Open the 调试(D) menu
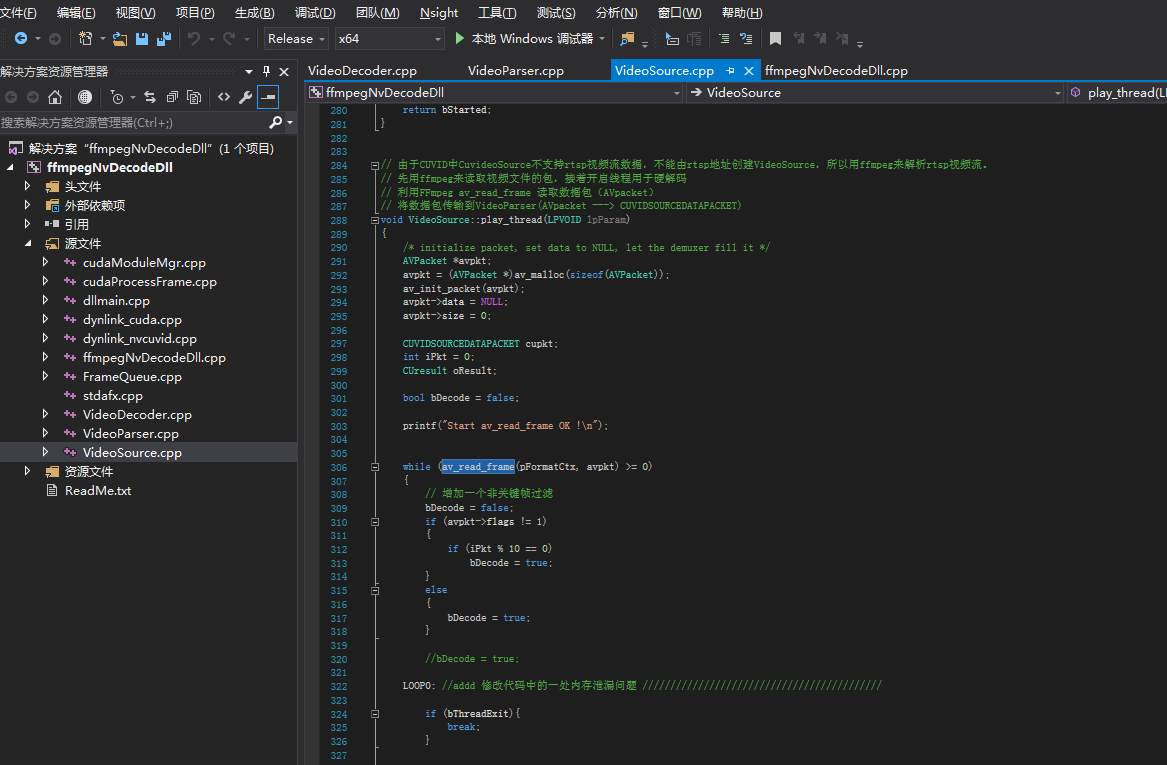 click(314, 13)
